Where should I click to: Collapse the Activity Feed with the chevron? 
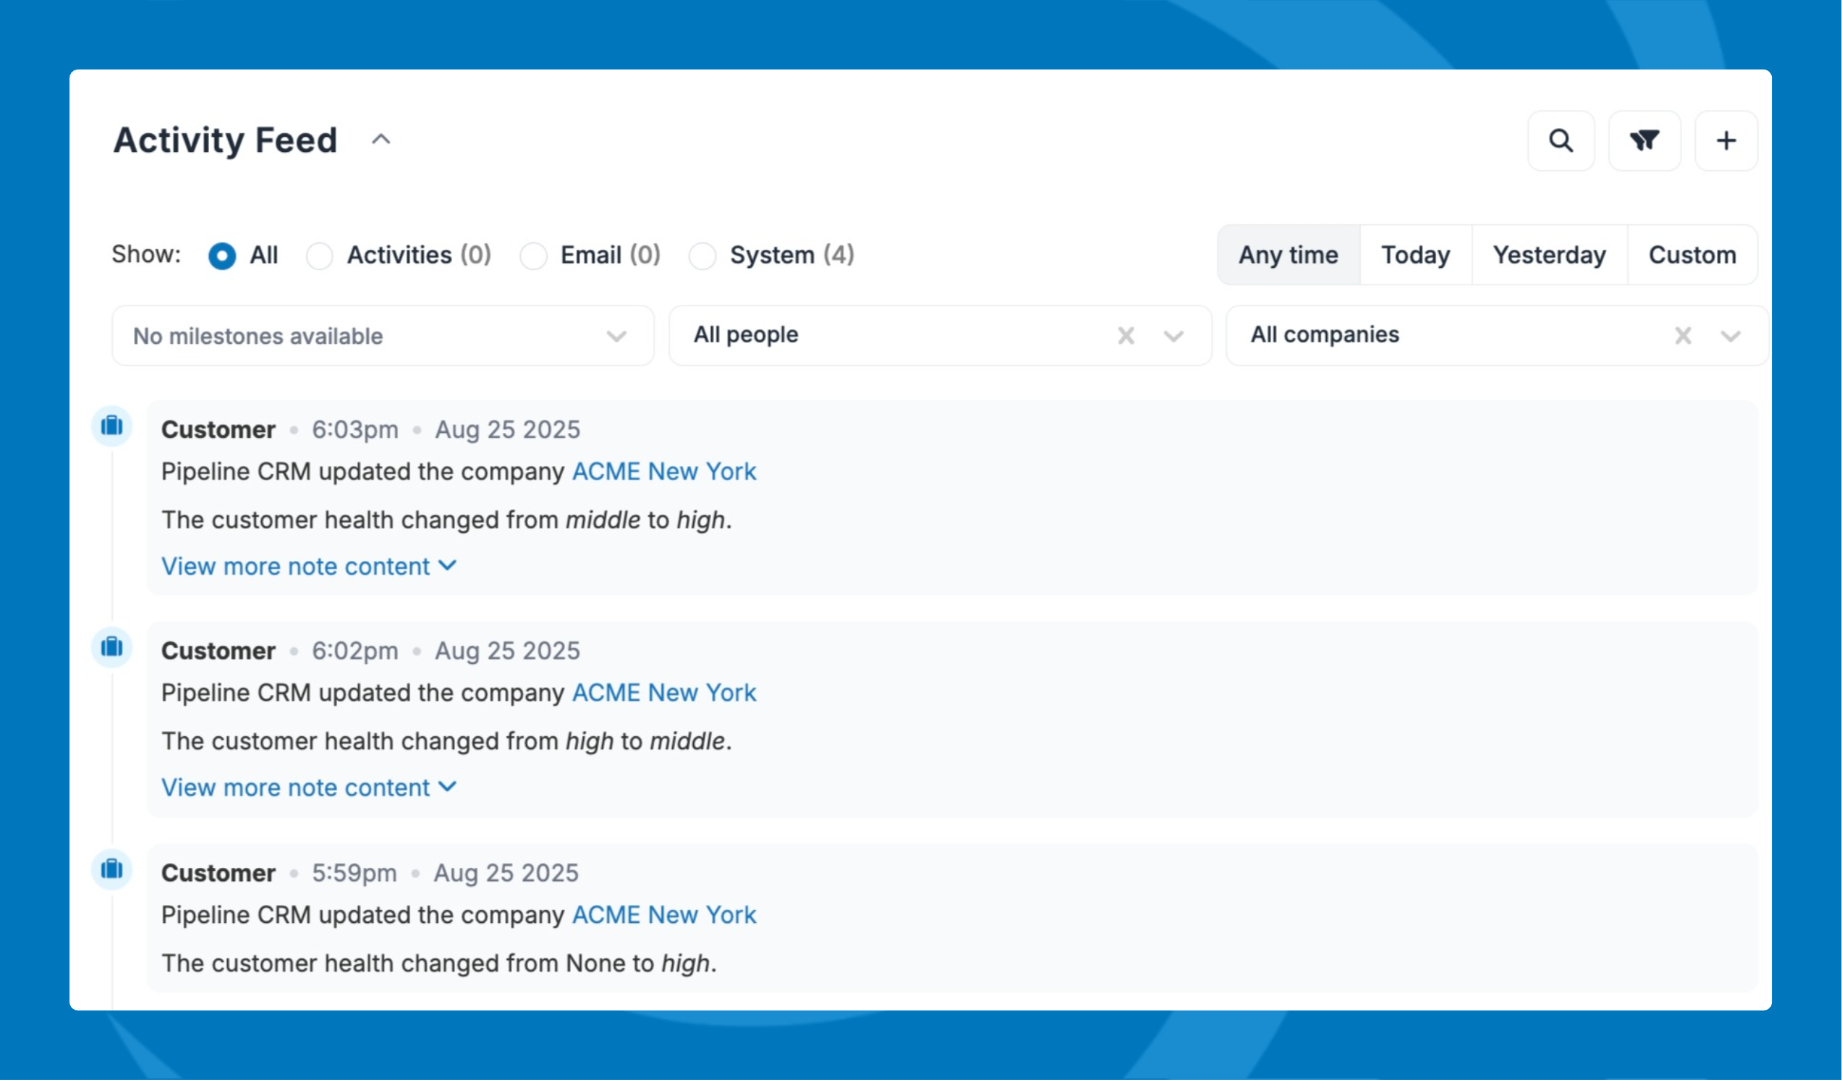[x=381, y=140]
